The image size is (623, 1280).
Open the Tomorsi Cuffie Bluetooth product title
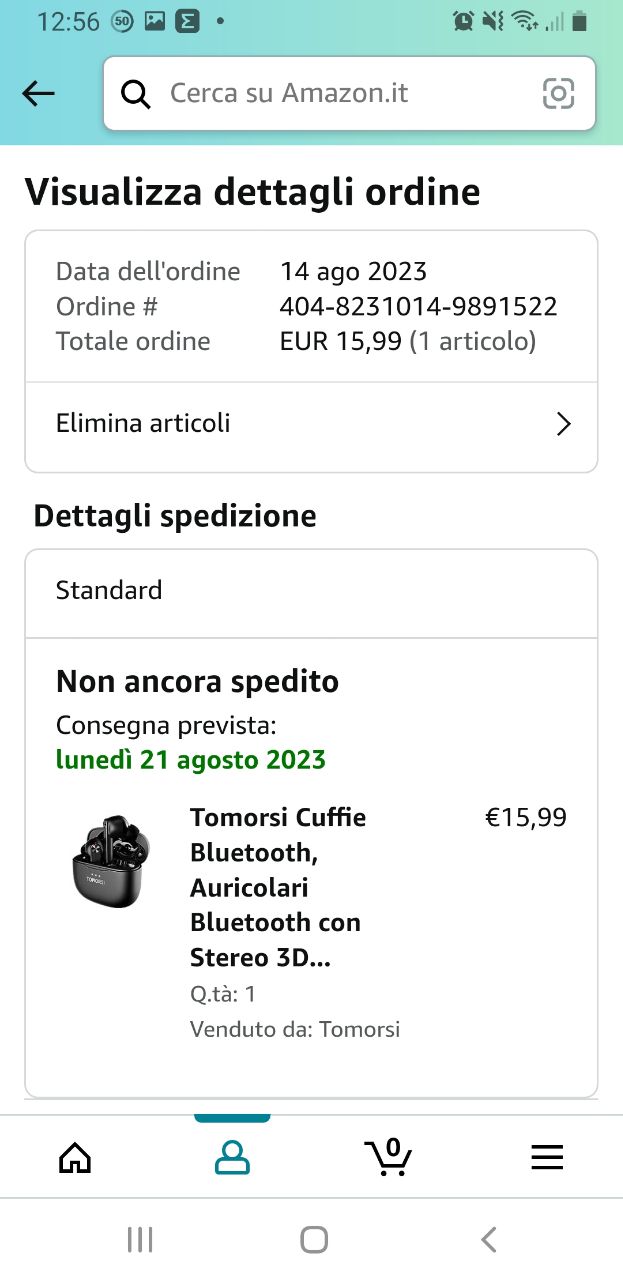[279, 888]
